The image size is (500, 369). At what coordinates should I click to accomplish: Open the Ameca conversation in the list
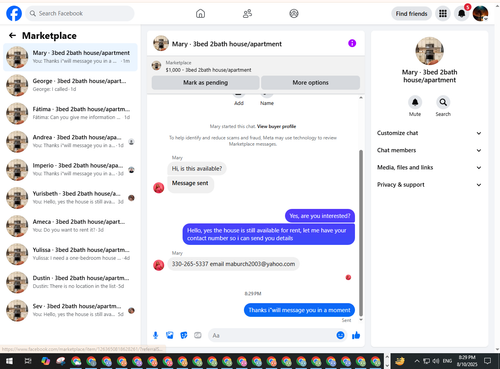tap(70, 226)
